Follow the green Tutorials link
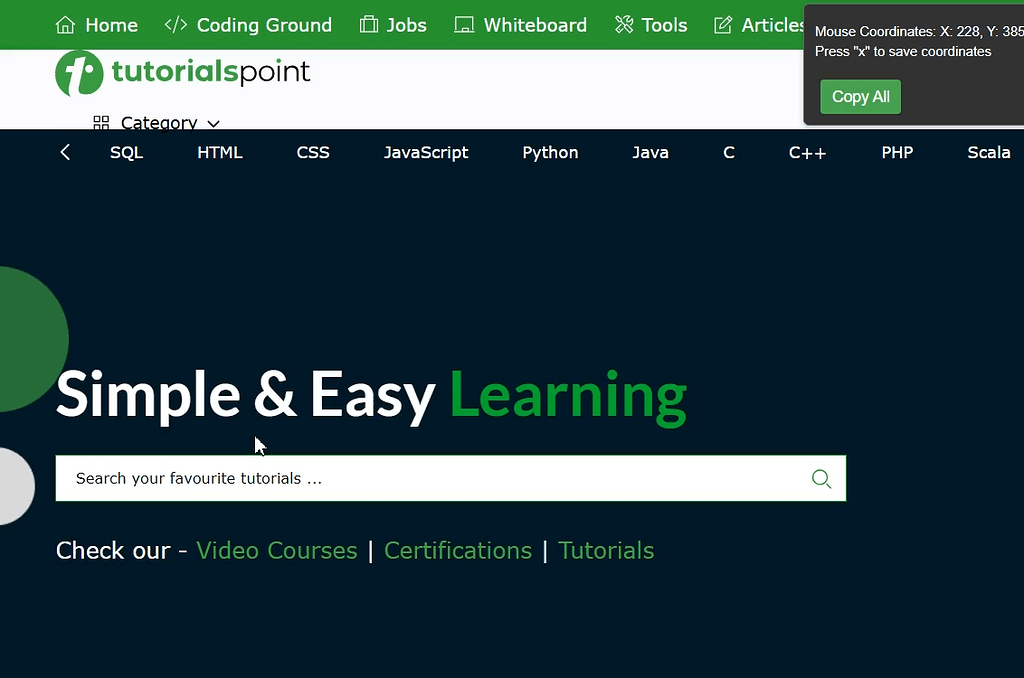 coord(606,551)
